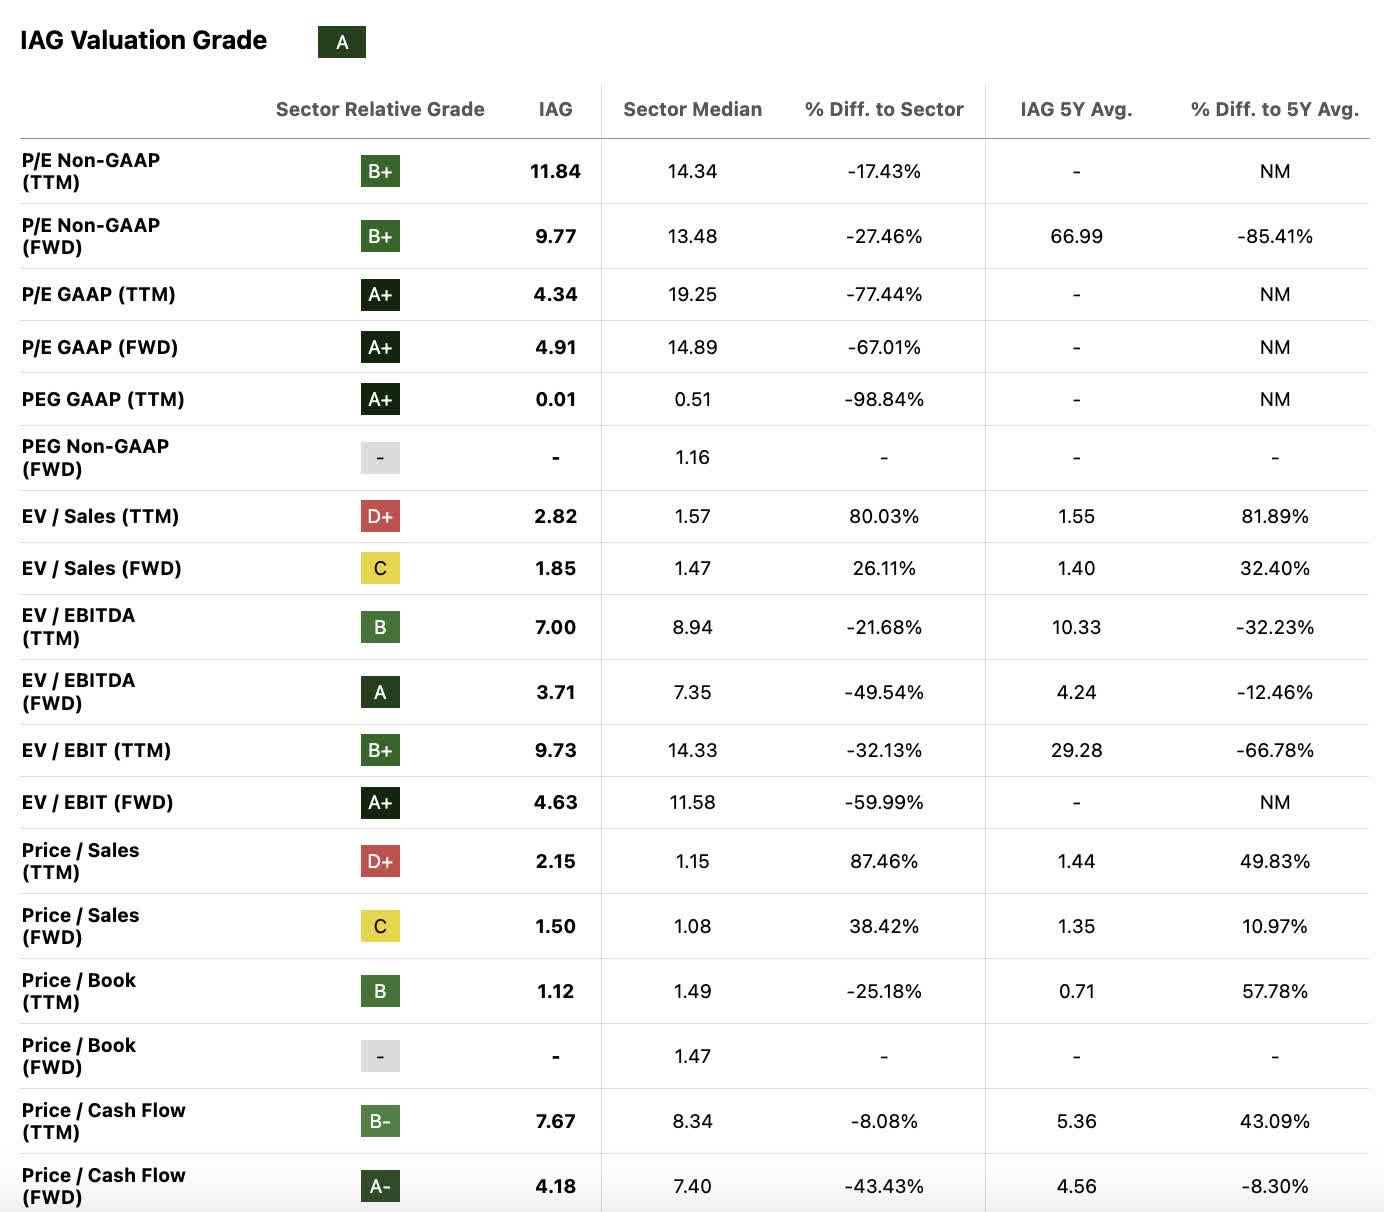
Task: Select the EV / Sales (FWD) row label
Action: click(101, 568)
